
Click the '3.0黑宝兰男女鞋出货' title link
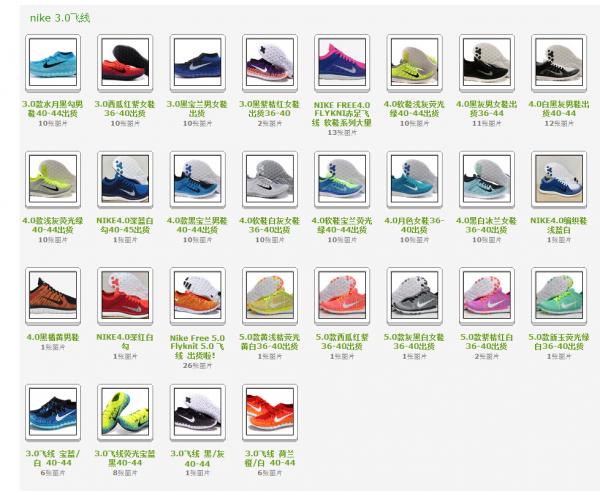coord(197,109)
